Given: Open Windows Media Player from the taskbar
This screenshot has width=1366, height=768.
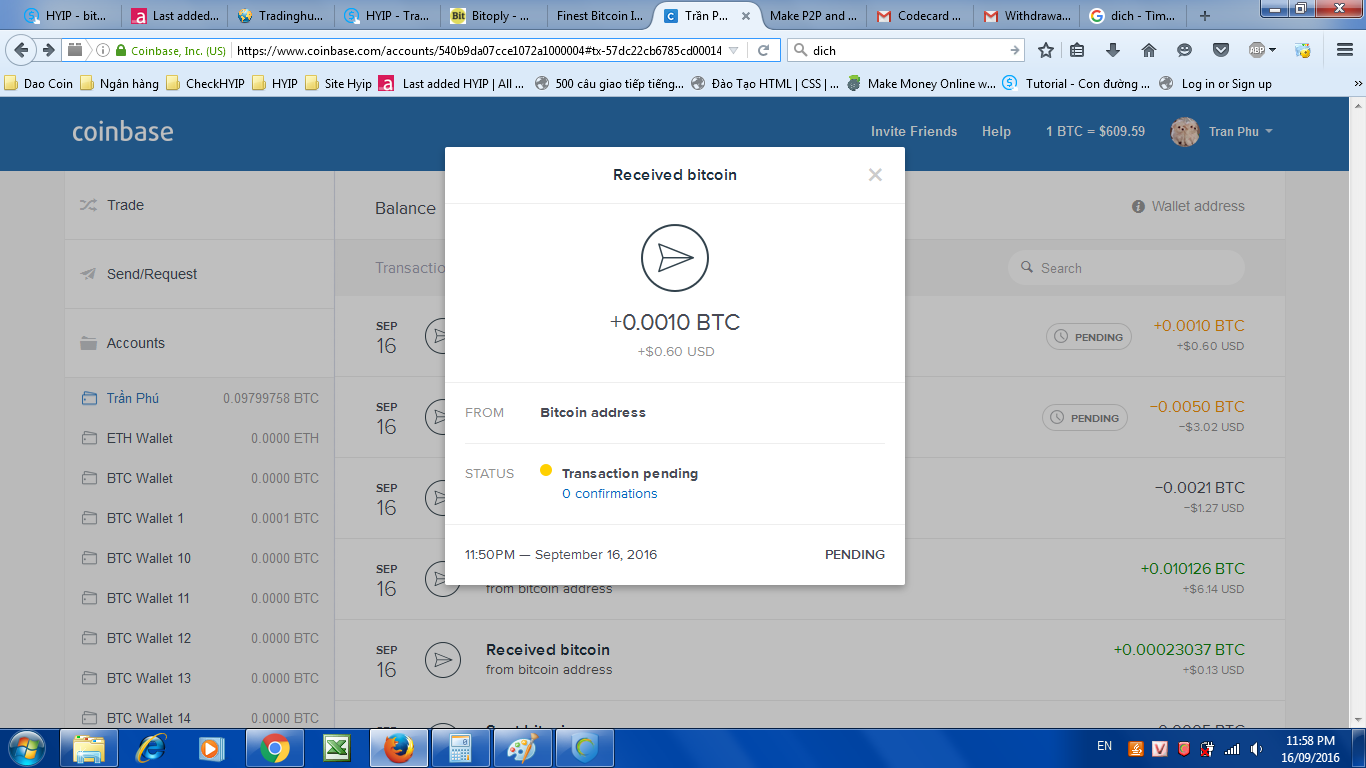Looking at the screenshot, I should click(x=213, y=748).
